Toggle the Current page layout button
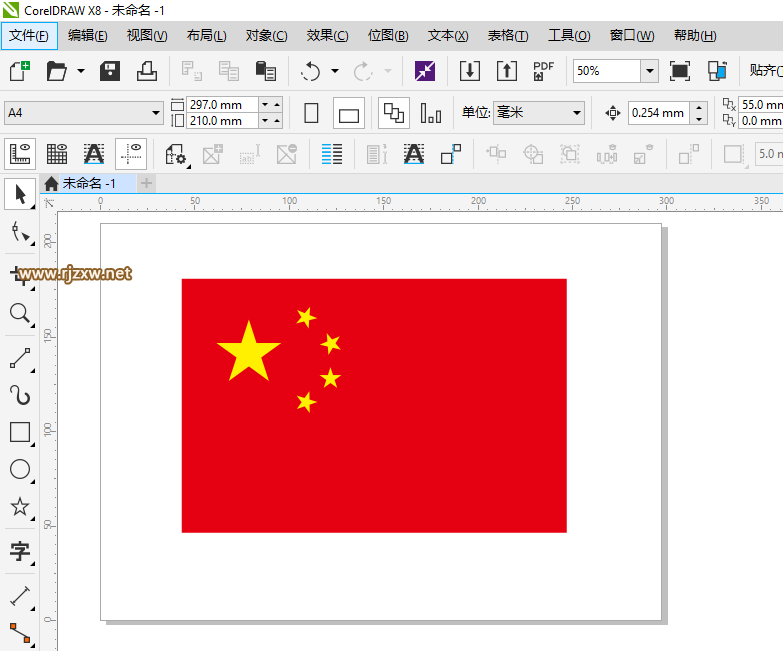 431,113
